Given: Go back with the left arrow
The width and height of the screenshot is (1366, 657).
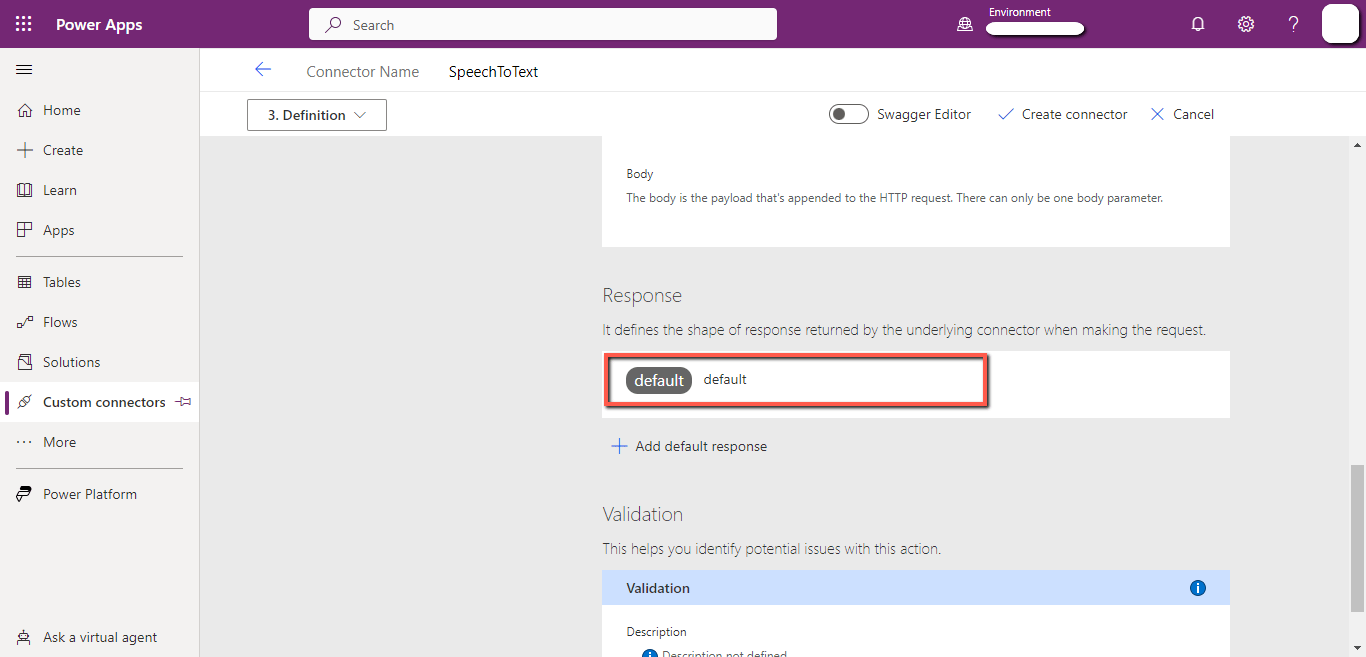Looking at the screenshot, I should (x=263, y=70).
